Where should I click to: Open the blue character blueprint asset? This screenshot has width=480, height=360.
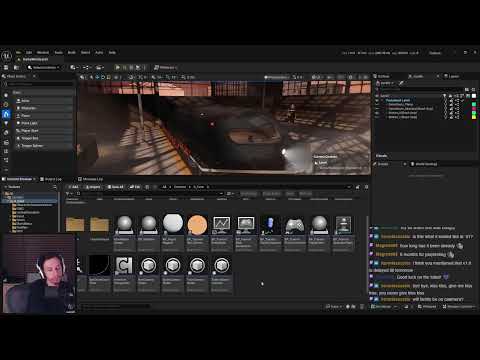(270, 224)
